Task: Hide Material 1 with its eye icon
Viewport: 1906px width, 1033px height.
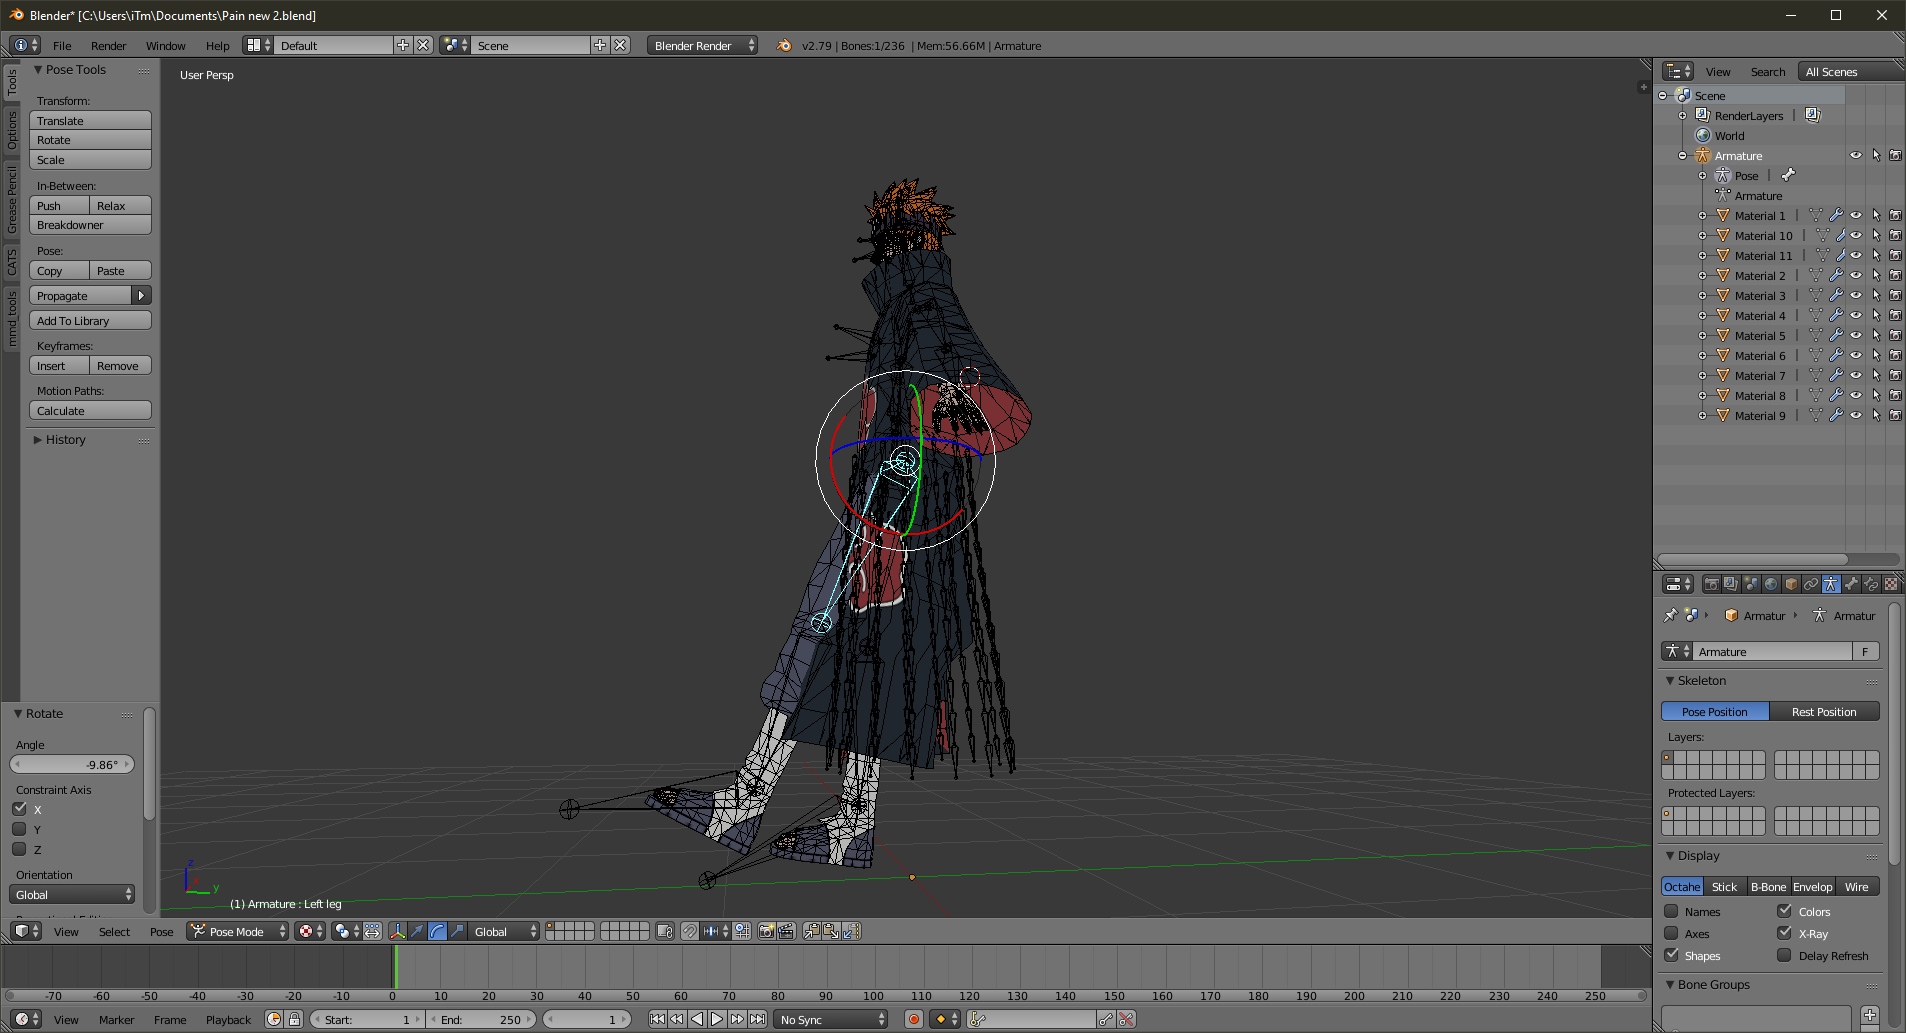Action: (1856, 216)
